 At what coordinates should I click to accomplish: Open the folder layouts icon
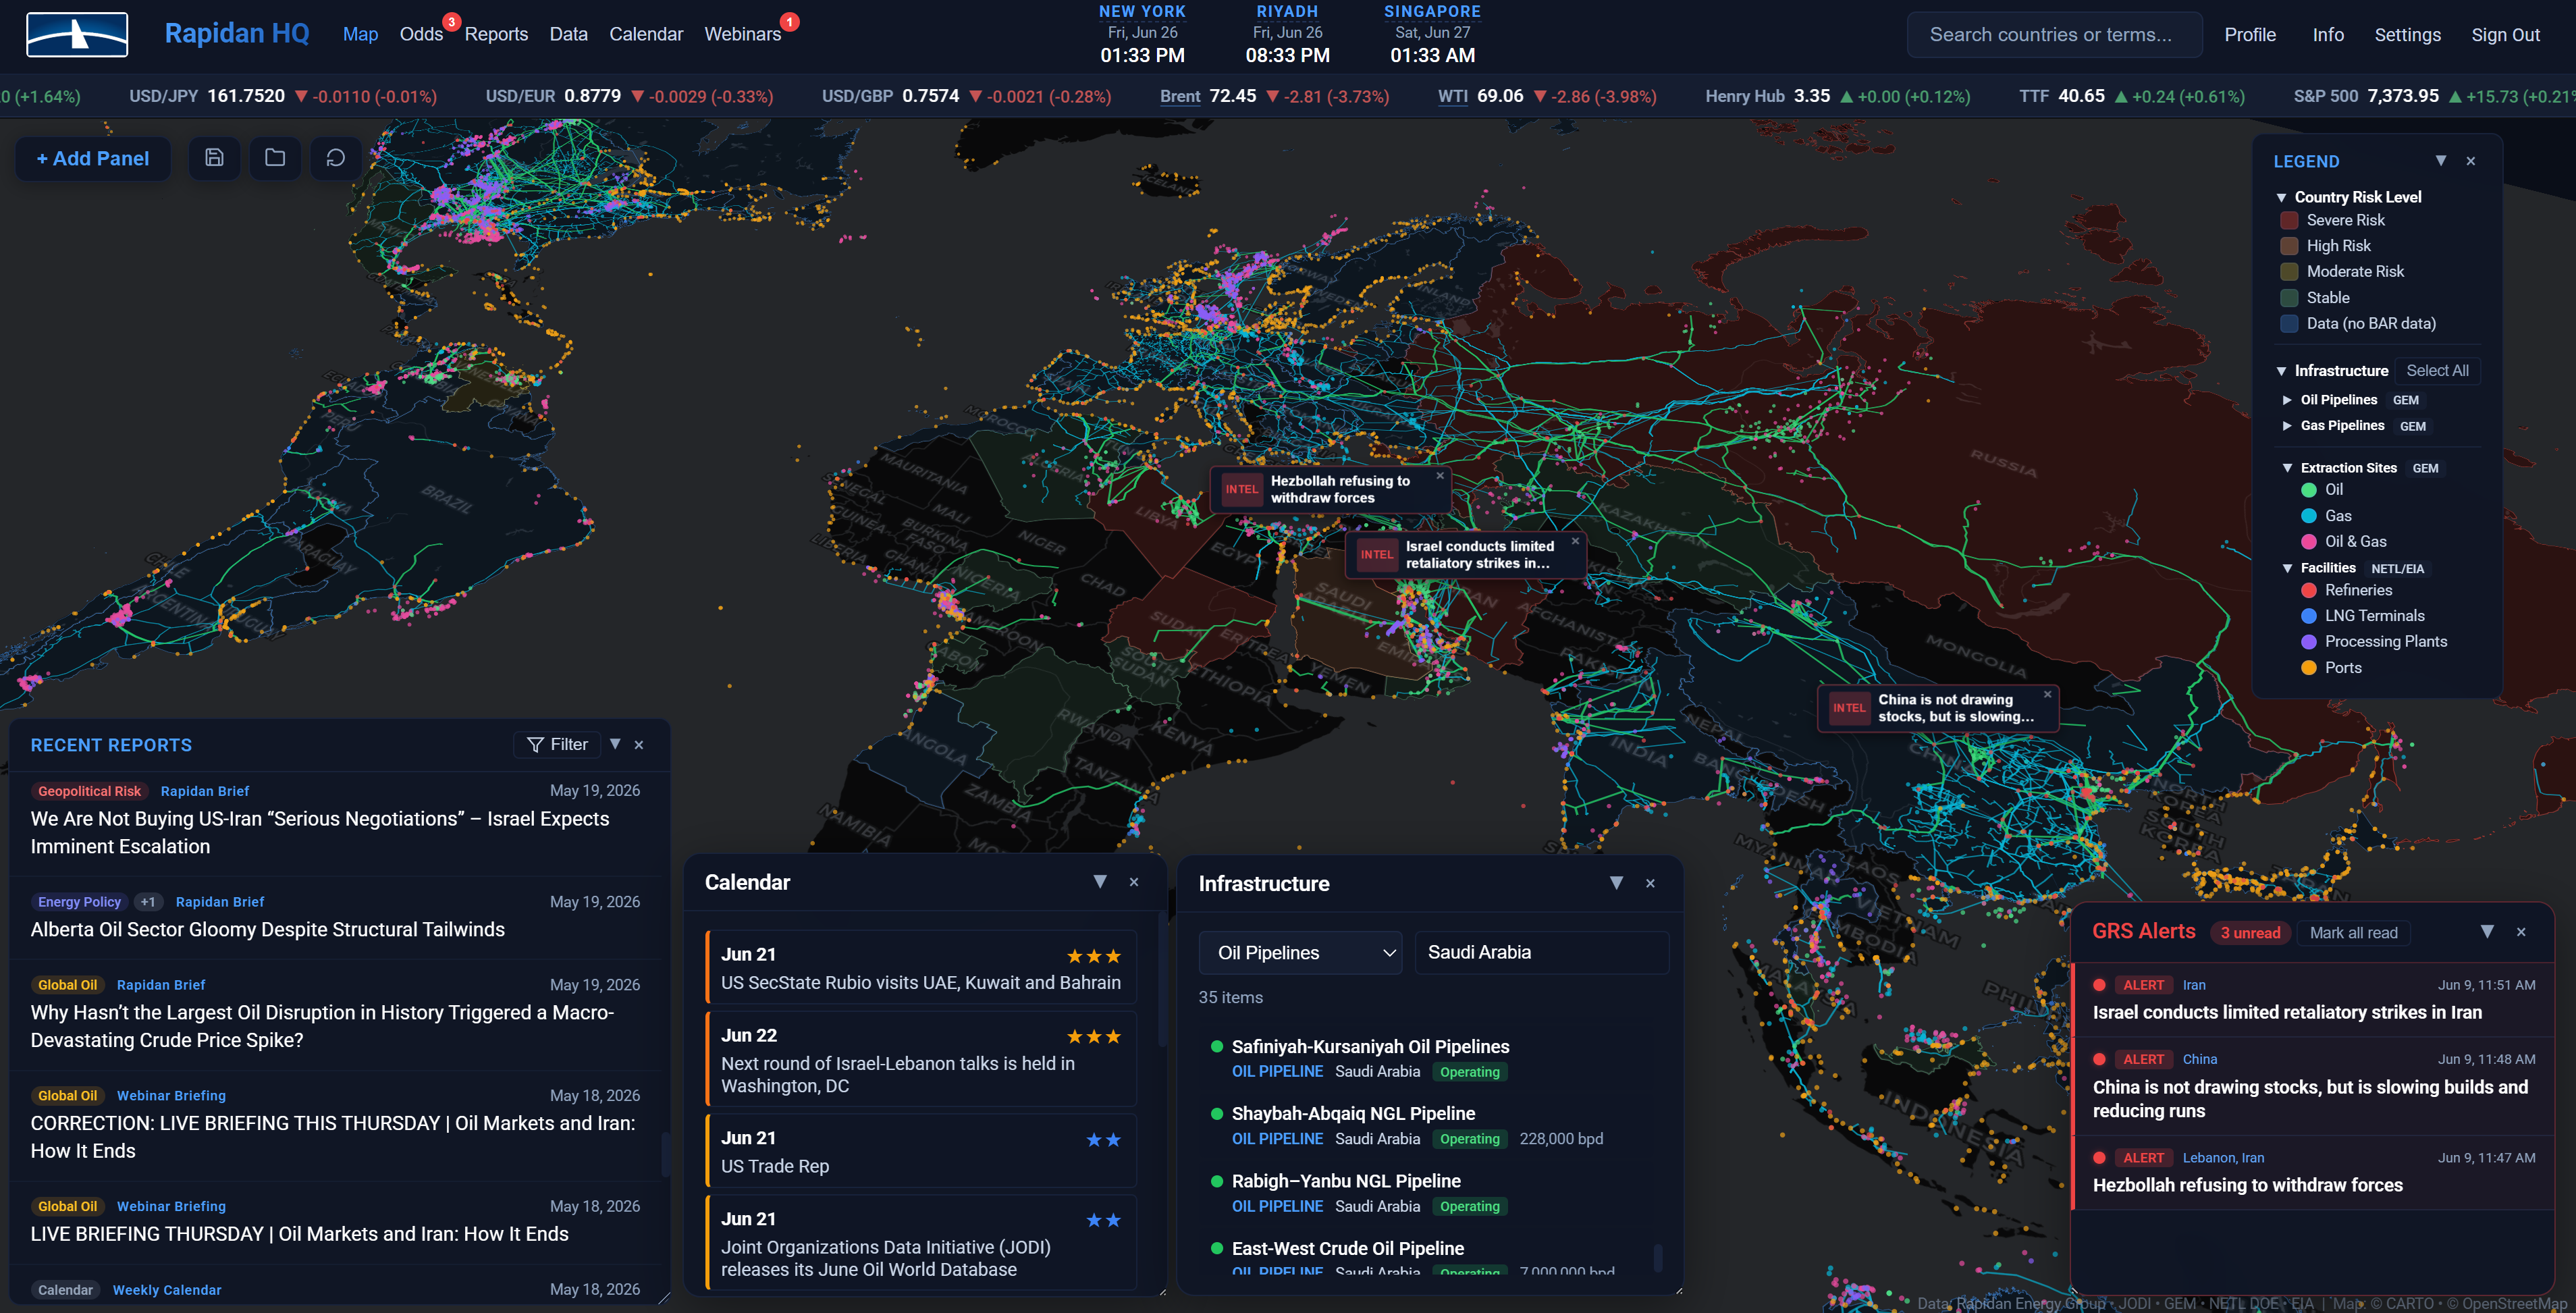click(275, 158)
